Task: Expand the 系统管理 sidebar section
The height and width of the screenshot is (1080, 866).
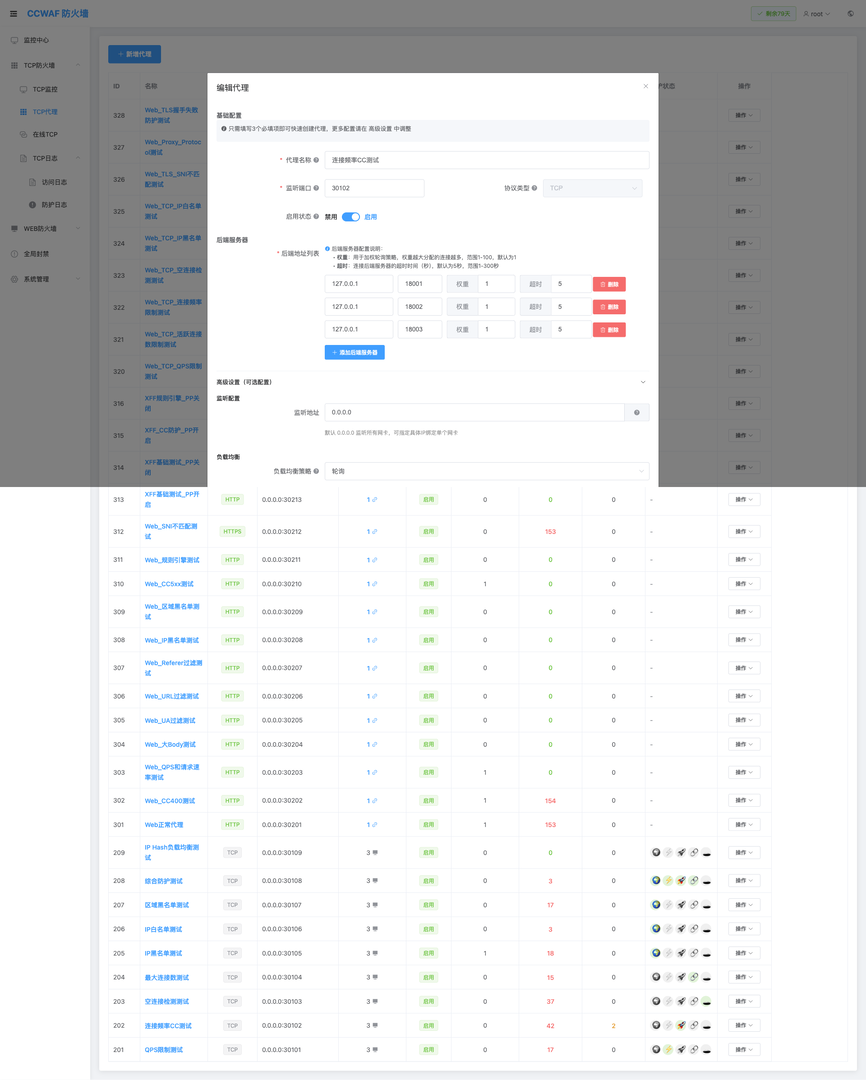Action: [x=45, y=279]
